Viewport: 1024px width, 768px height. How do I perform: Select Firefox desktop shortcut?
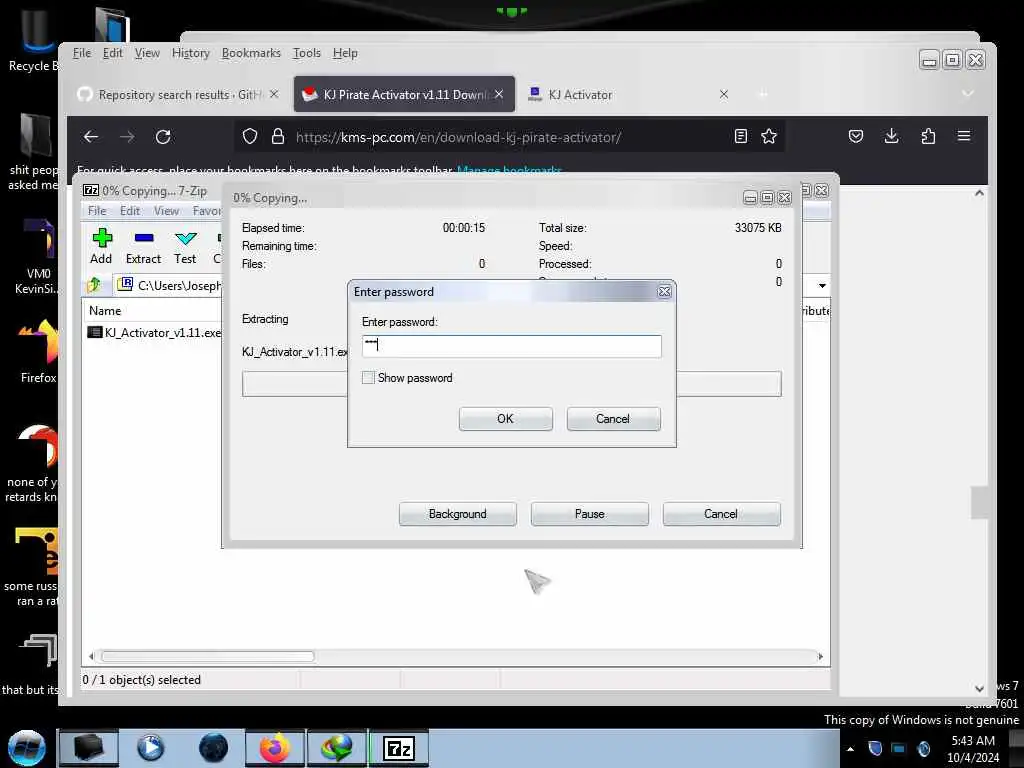click(38, 351)
